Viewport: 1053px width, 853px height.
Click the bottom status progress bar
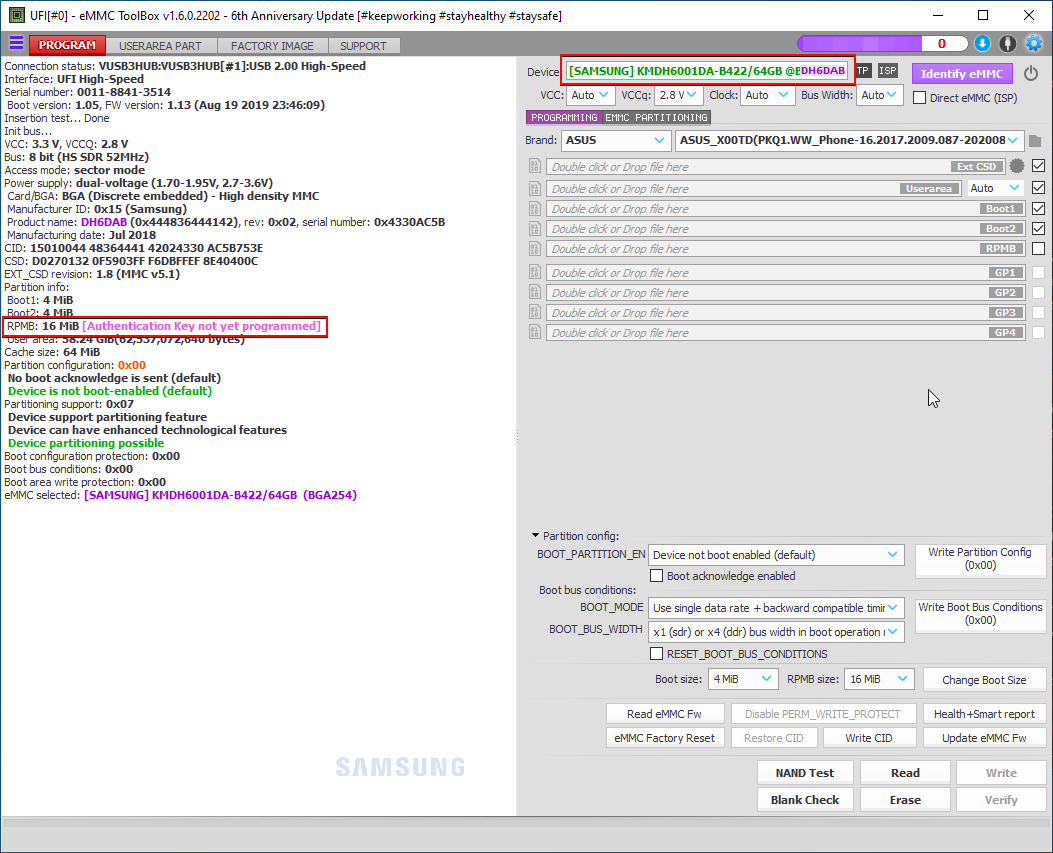click(x=526, y=822)
